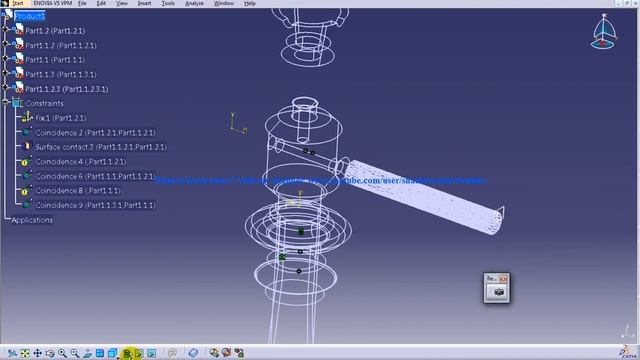Select the long cylindrical handle in 3D view
The width and height of the screenshot is (640, 360).
424,197
